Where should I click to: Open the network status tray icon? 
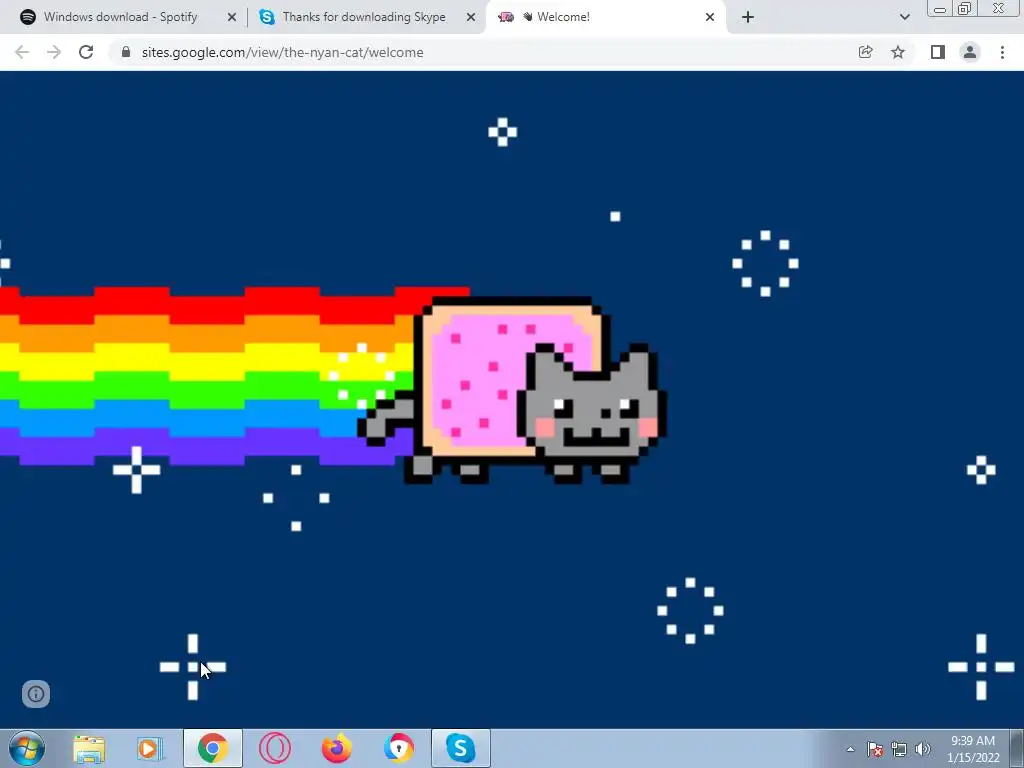point(899,749)
